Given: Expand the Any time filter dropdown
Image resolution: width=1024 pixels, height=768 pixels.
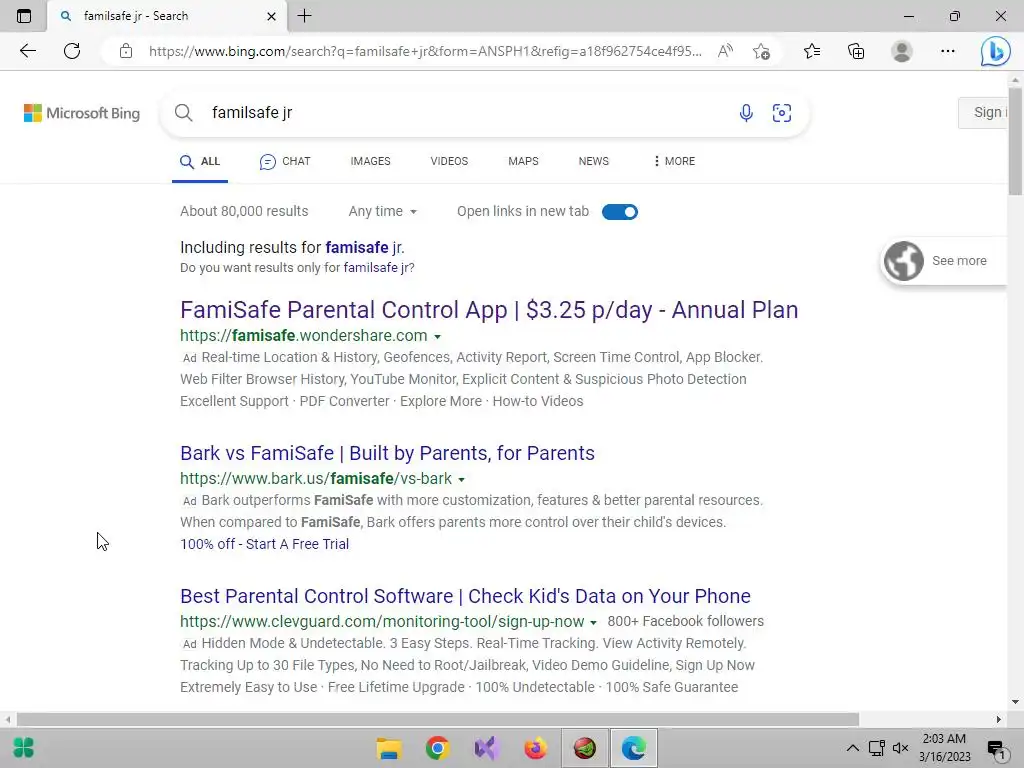Looking at the screenshot, I should (383, 211).
